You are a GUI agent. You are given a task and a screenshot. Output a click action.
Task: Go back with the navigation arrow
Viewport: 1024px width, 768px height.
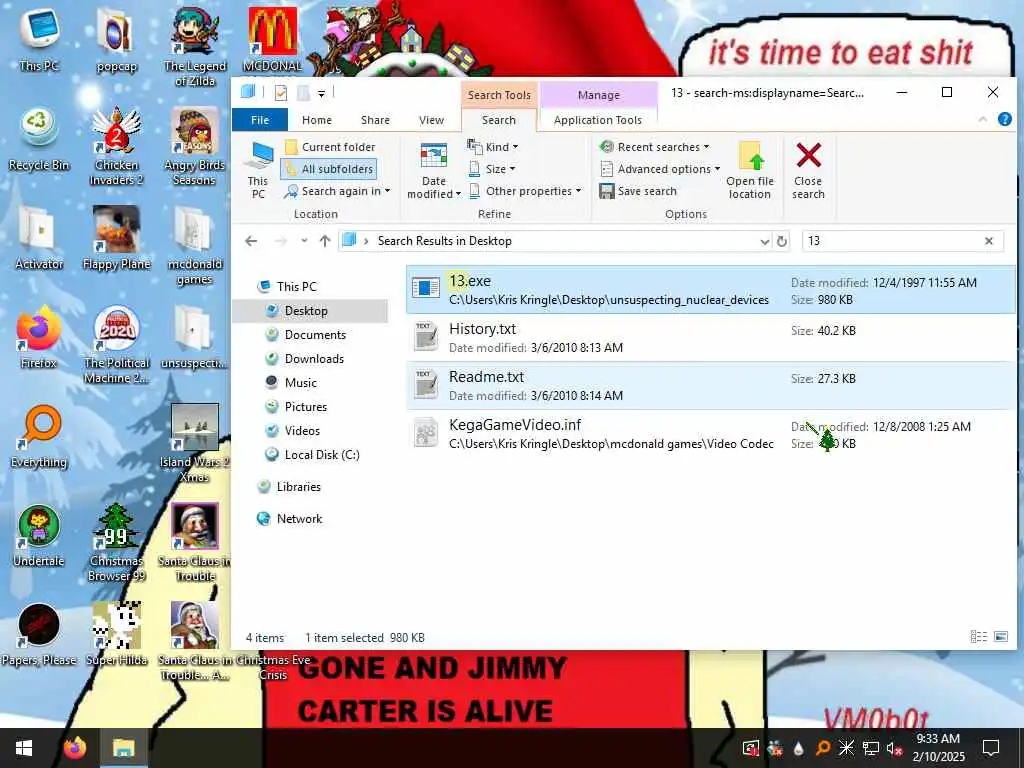click(x=251, y=241)
